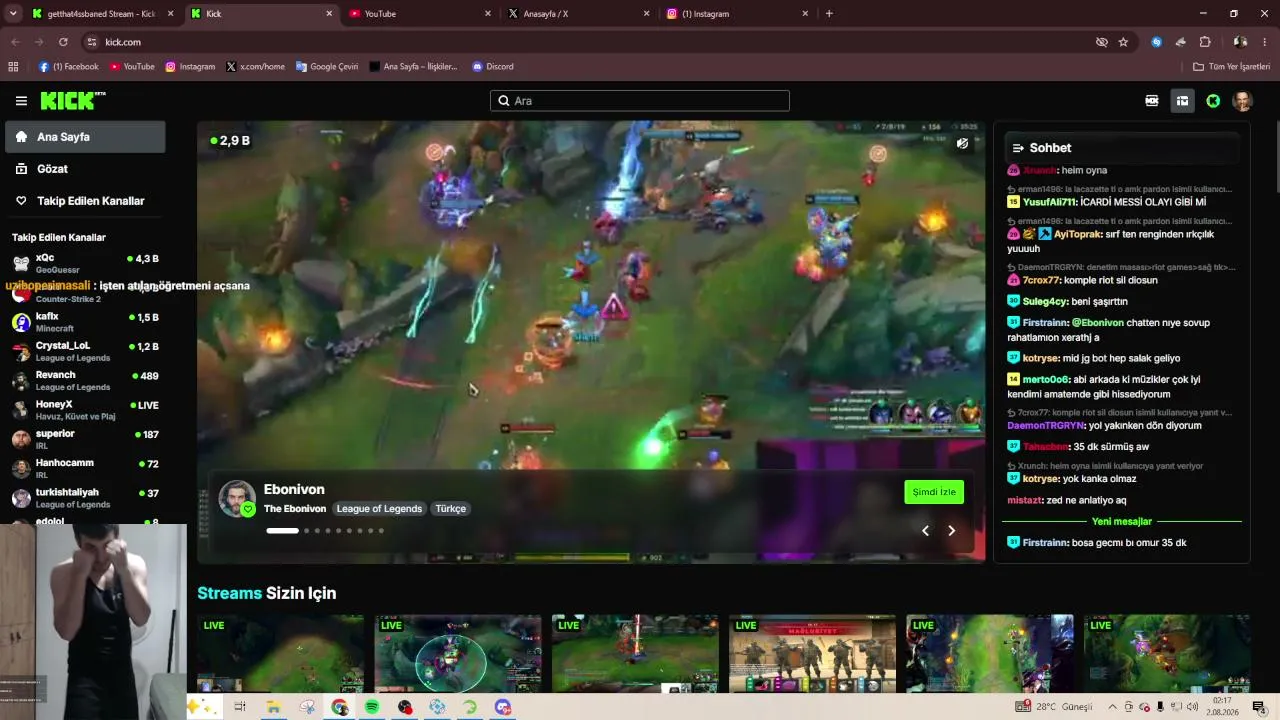Open the Chrome three-dot menu
This screenshot has width=1280, height=720.
coord(1265,42)
